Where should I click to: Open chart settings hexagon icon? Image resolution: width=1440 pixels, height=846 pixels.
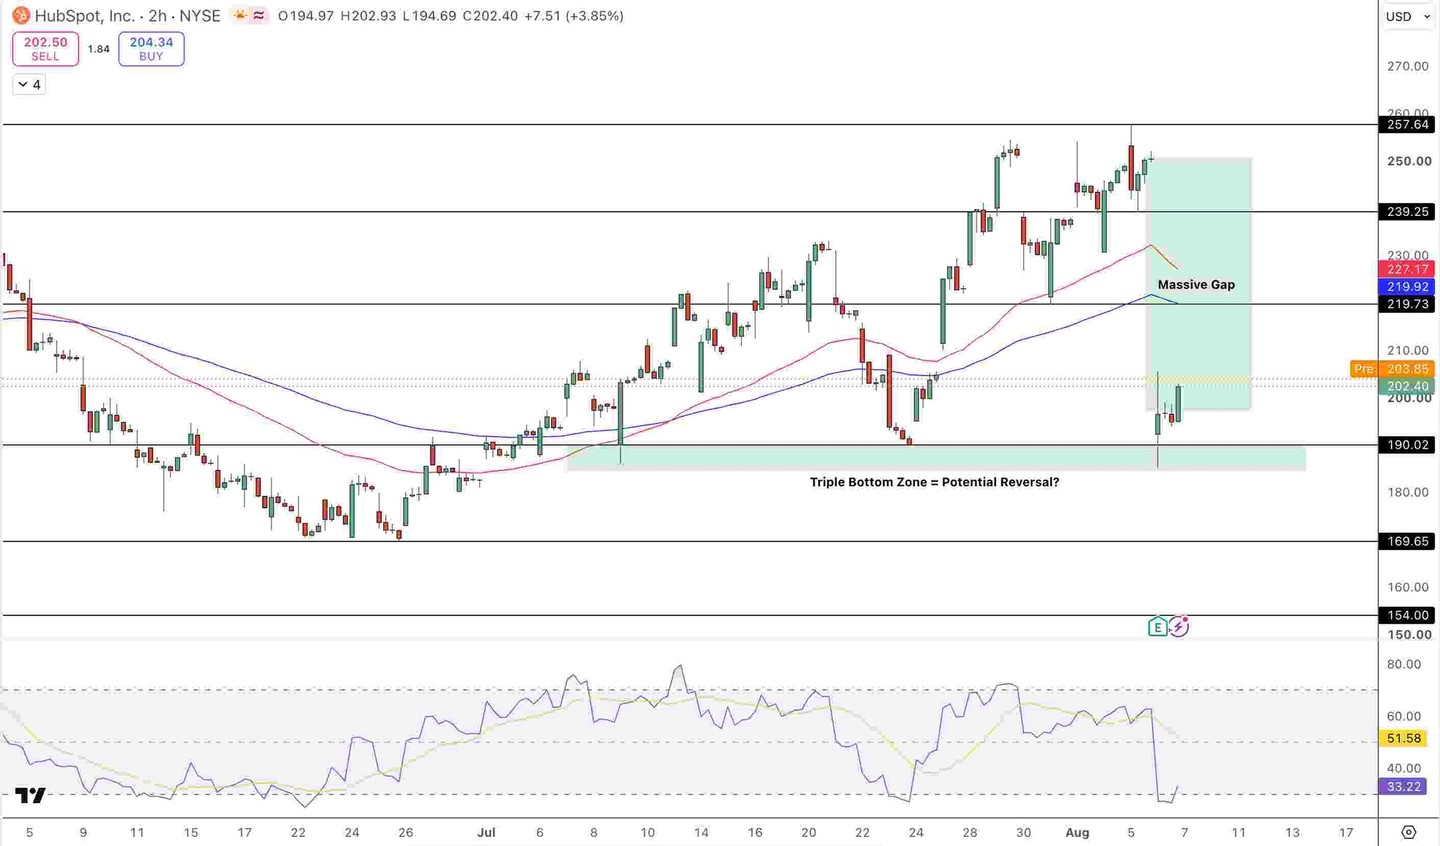tap(1409, 832)
